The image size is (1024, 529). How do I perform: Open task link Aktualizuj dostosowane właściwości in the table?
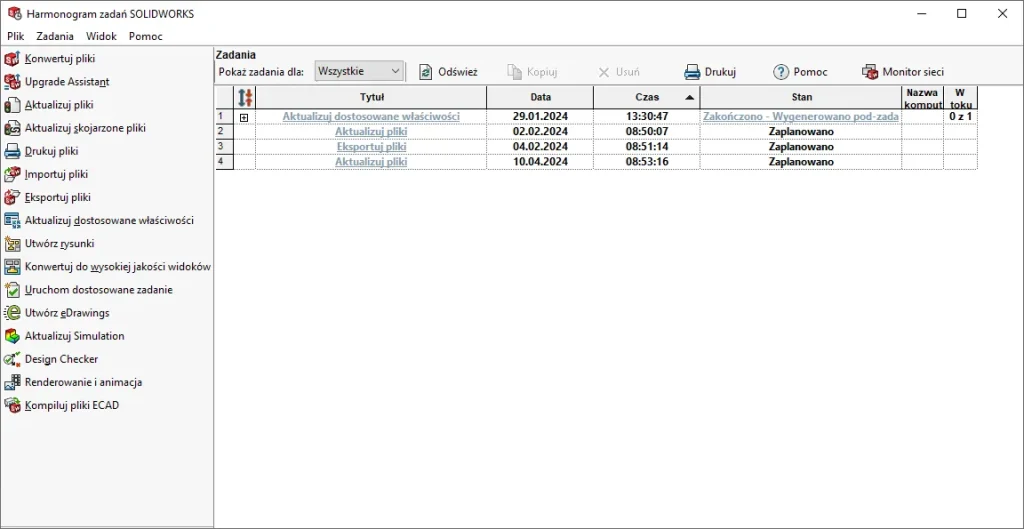pos(371,116)
